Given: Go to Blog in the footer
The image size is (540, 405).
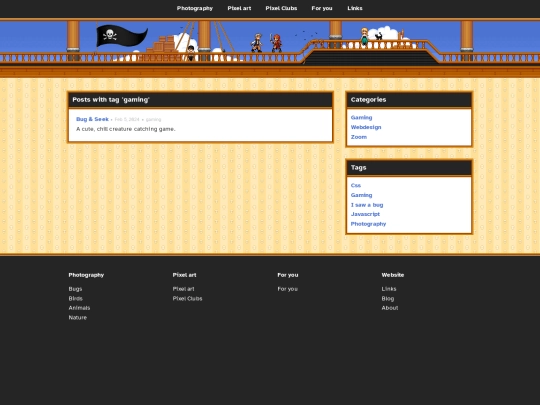Looking at the screenshot, I should point(387,299).
